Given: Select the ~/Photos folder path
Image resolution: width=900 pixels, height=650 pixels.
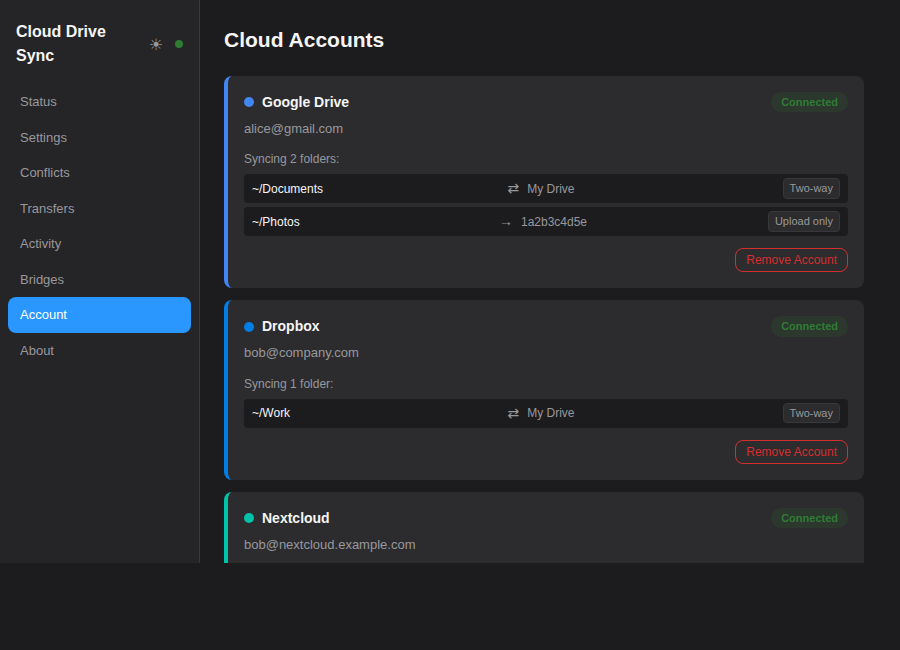Looking at the screenshot, I should [276, 222].
